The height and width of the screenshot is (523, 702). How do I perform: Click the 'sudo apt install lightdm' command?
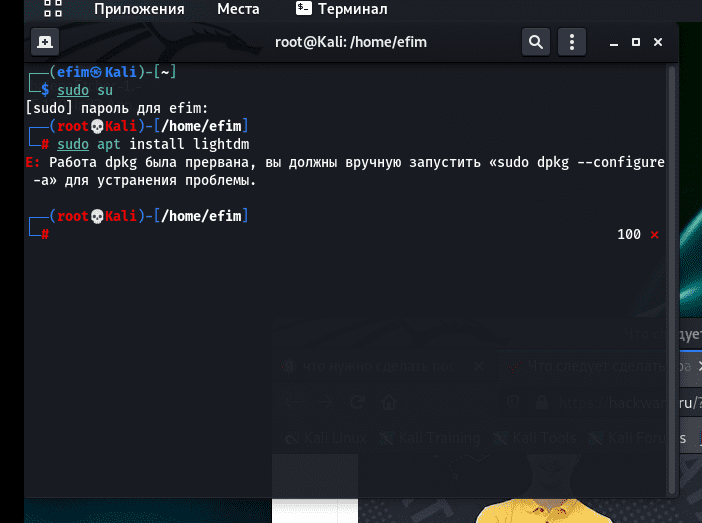(x=153, y=144)
